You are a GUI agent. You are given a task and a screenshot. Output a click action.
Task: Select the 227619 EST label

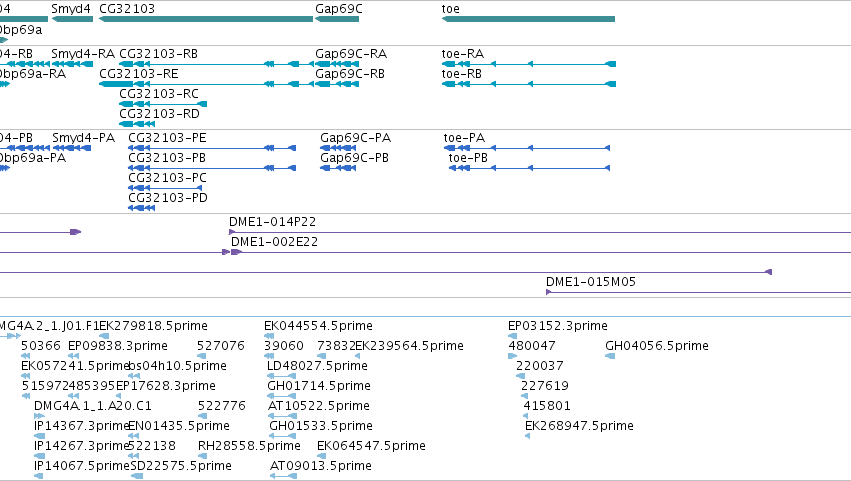point(545,386)
